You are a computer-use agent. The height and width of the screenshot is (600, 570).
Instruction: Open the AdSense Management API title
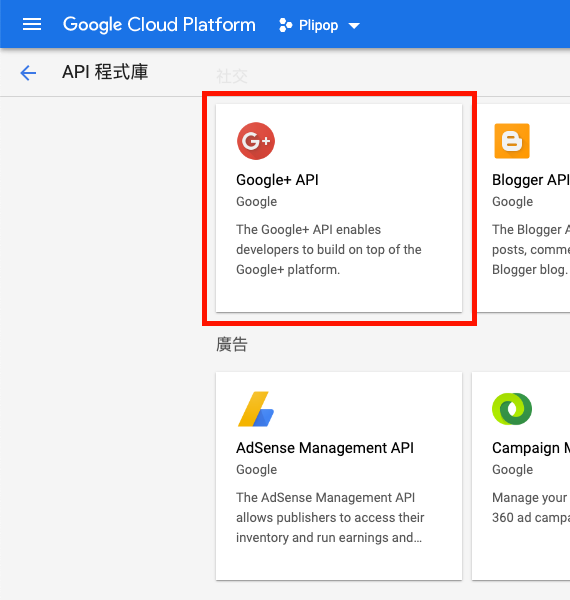[x=325, y=448]
